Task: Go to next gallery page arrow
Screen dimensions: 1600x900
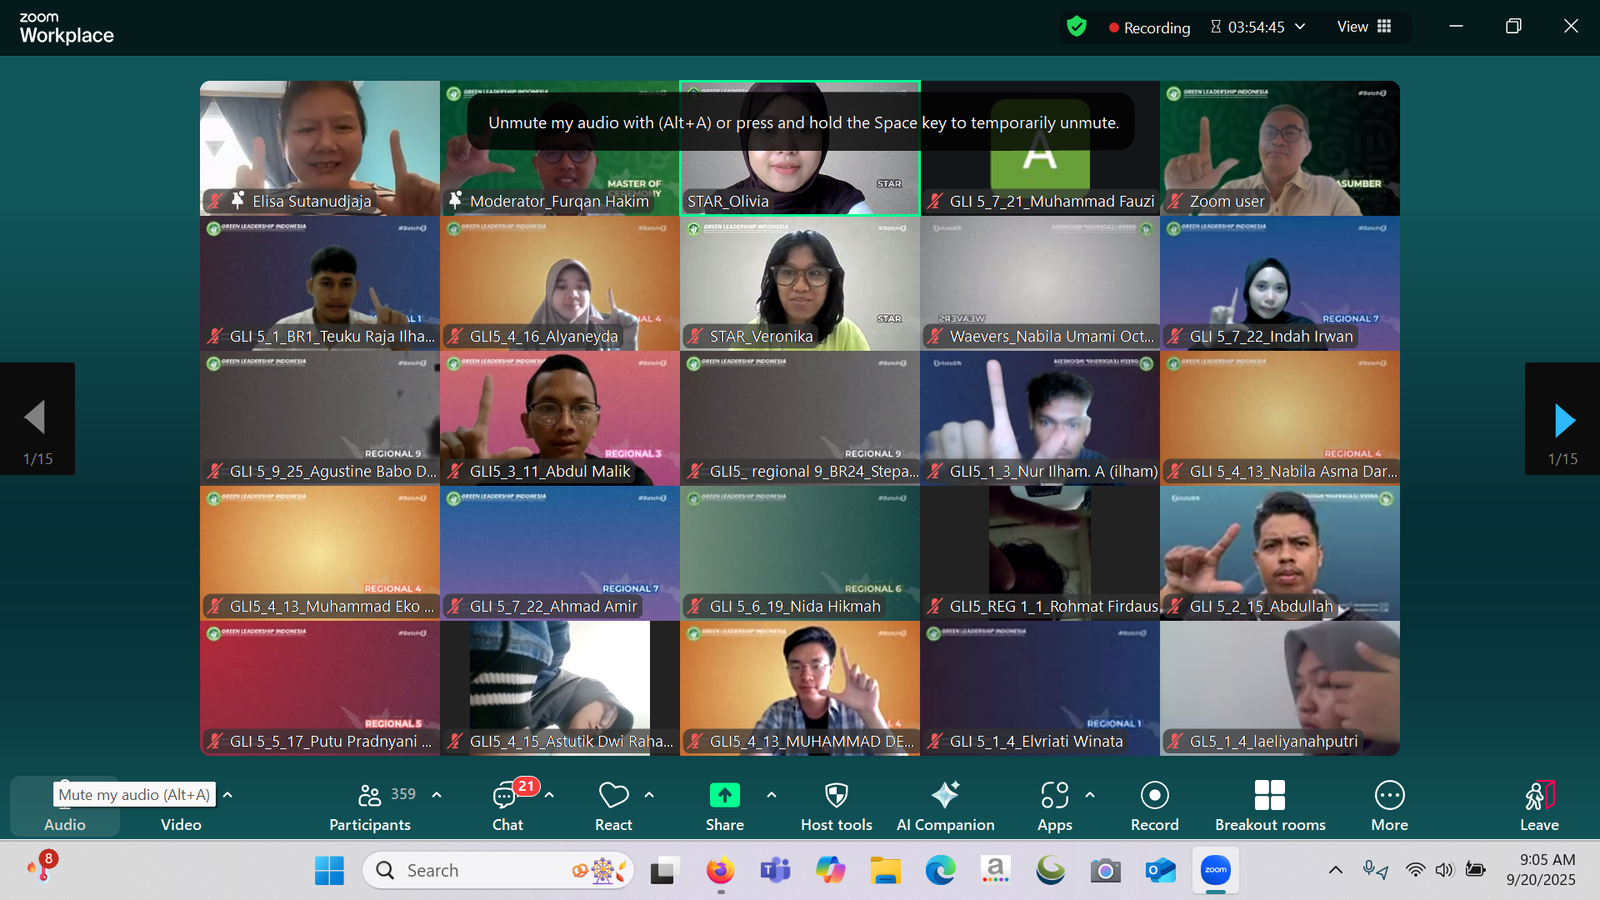Action: [x=1564, y=420]
